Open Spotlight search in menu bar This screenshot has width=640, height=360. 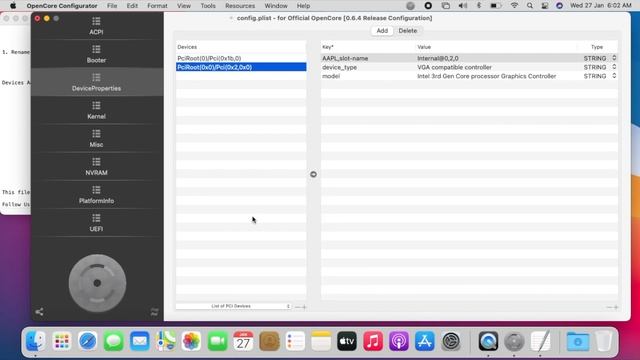click(x=530, y=6)
